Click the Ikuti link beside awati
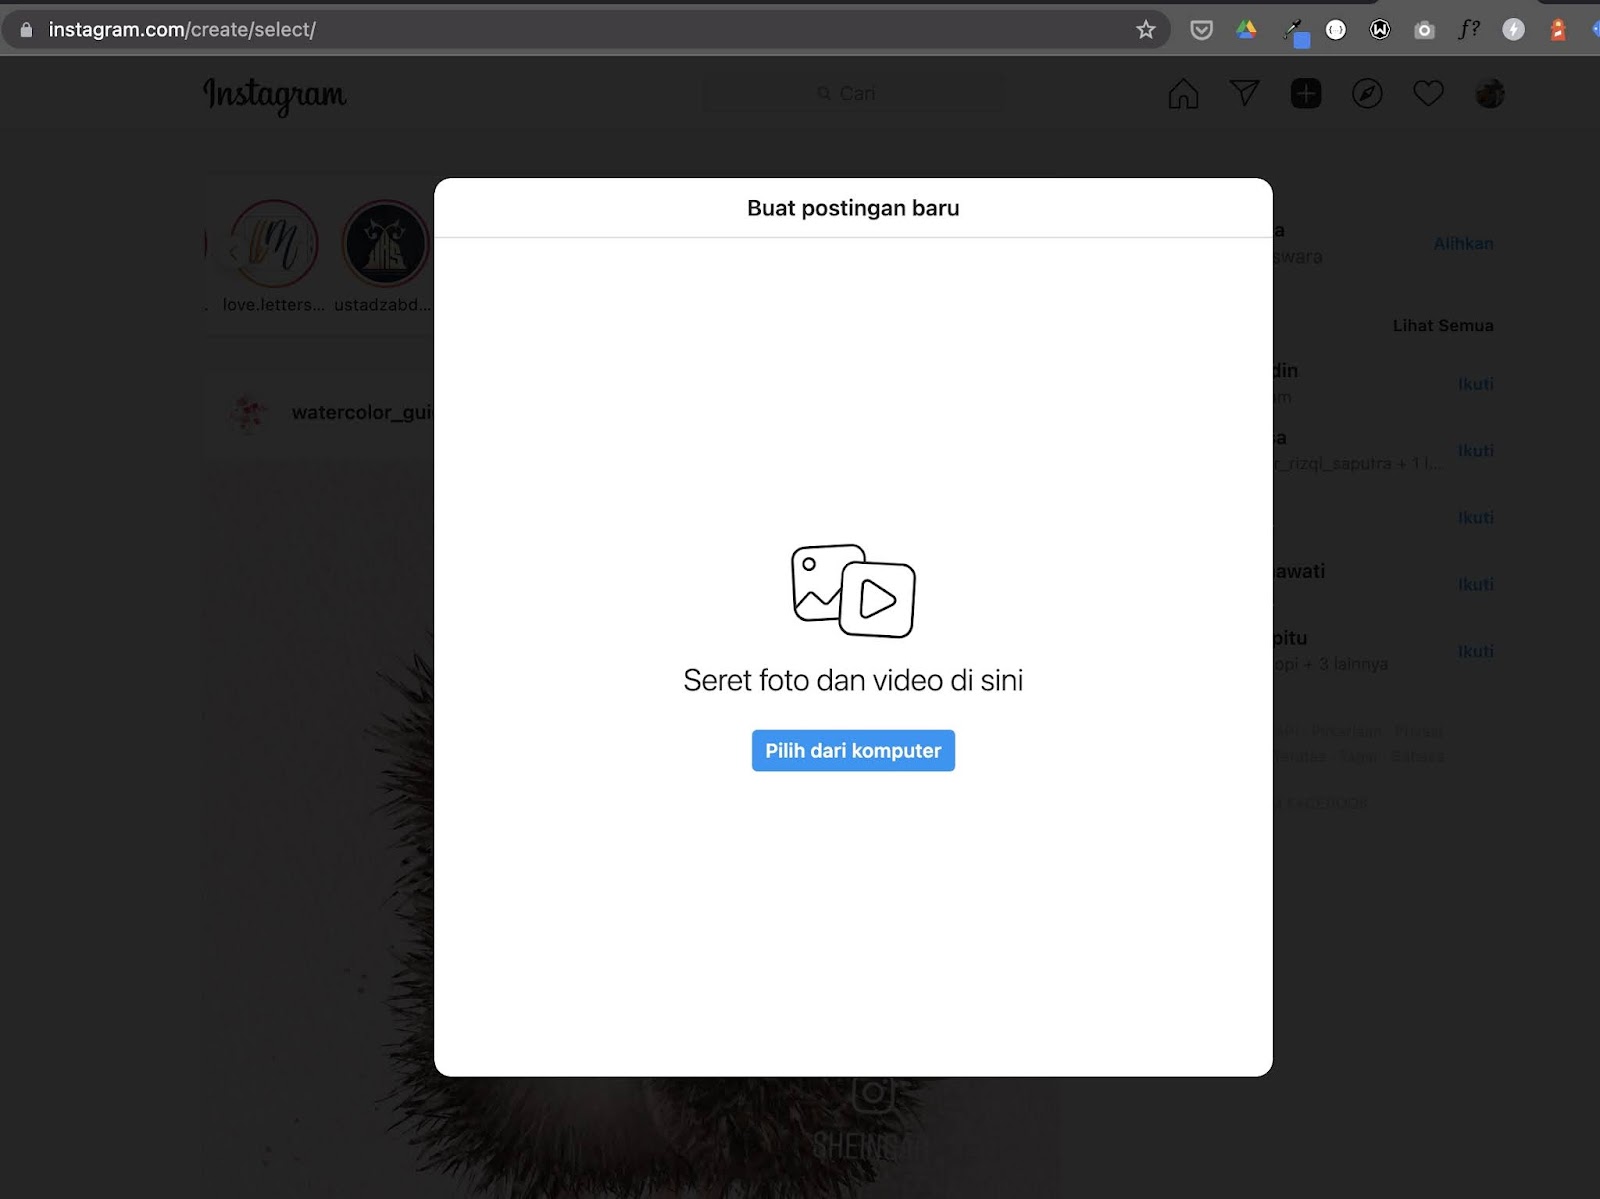 click(1475, 584)
